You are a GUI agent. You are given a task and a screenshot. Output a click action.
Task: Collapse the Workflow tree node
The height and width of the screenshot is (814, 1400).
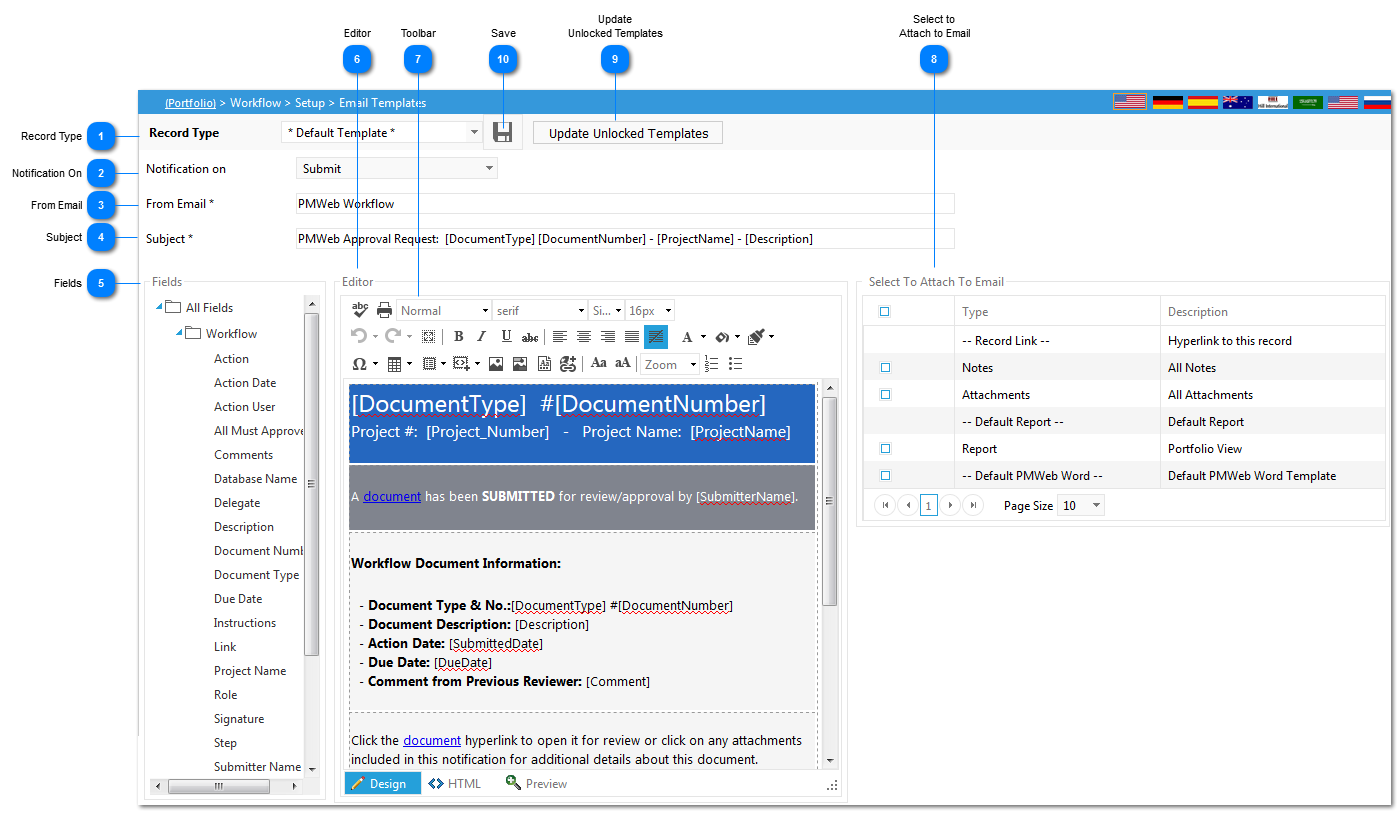coord(179,333)
